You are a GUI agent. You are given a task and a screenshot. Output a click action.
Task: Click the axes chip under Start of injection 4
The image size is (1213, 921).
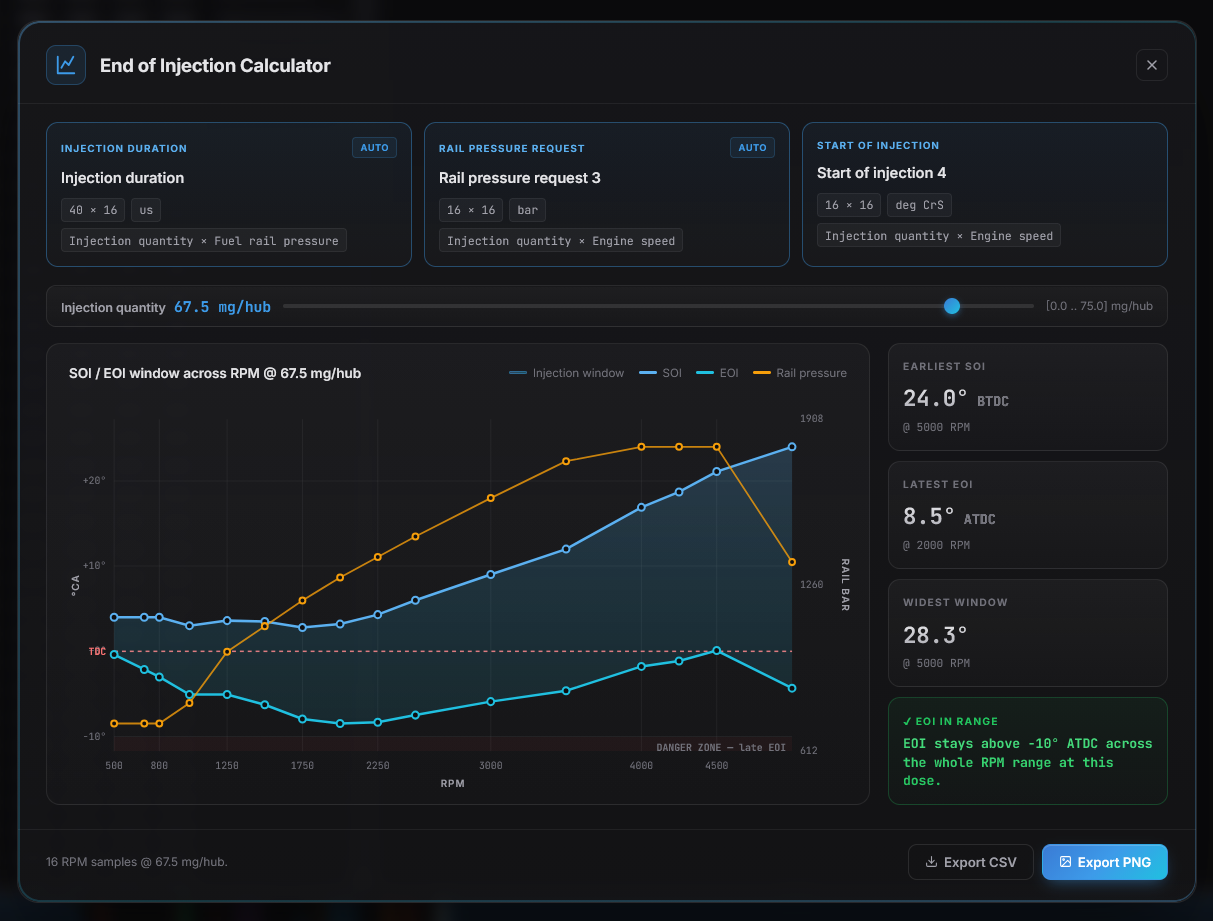click(x=939, y=236)
